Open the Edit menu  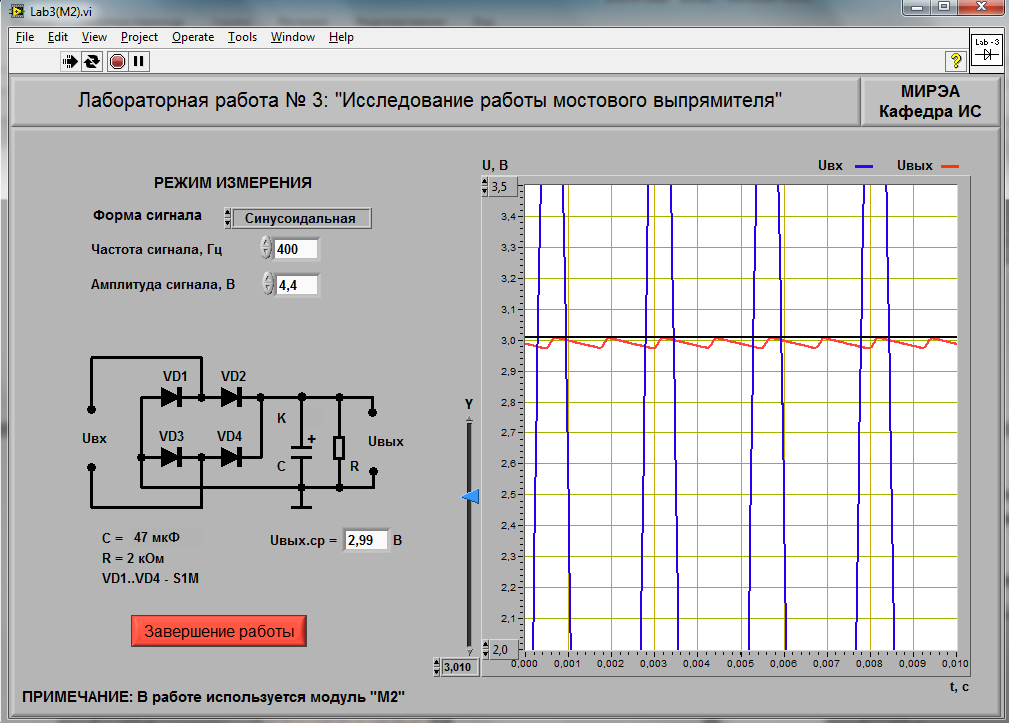tap(58, 37)
